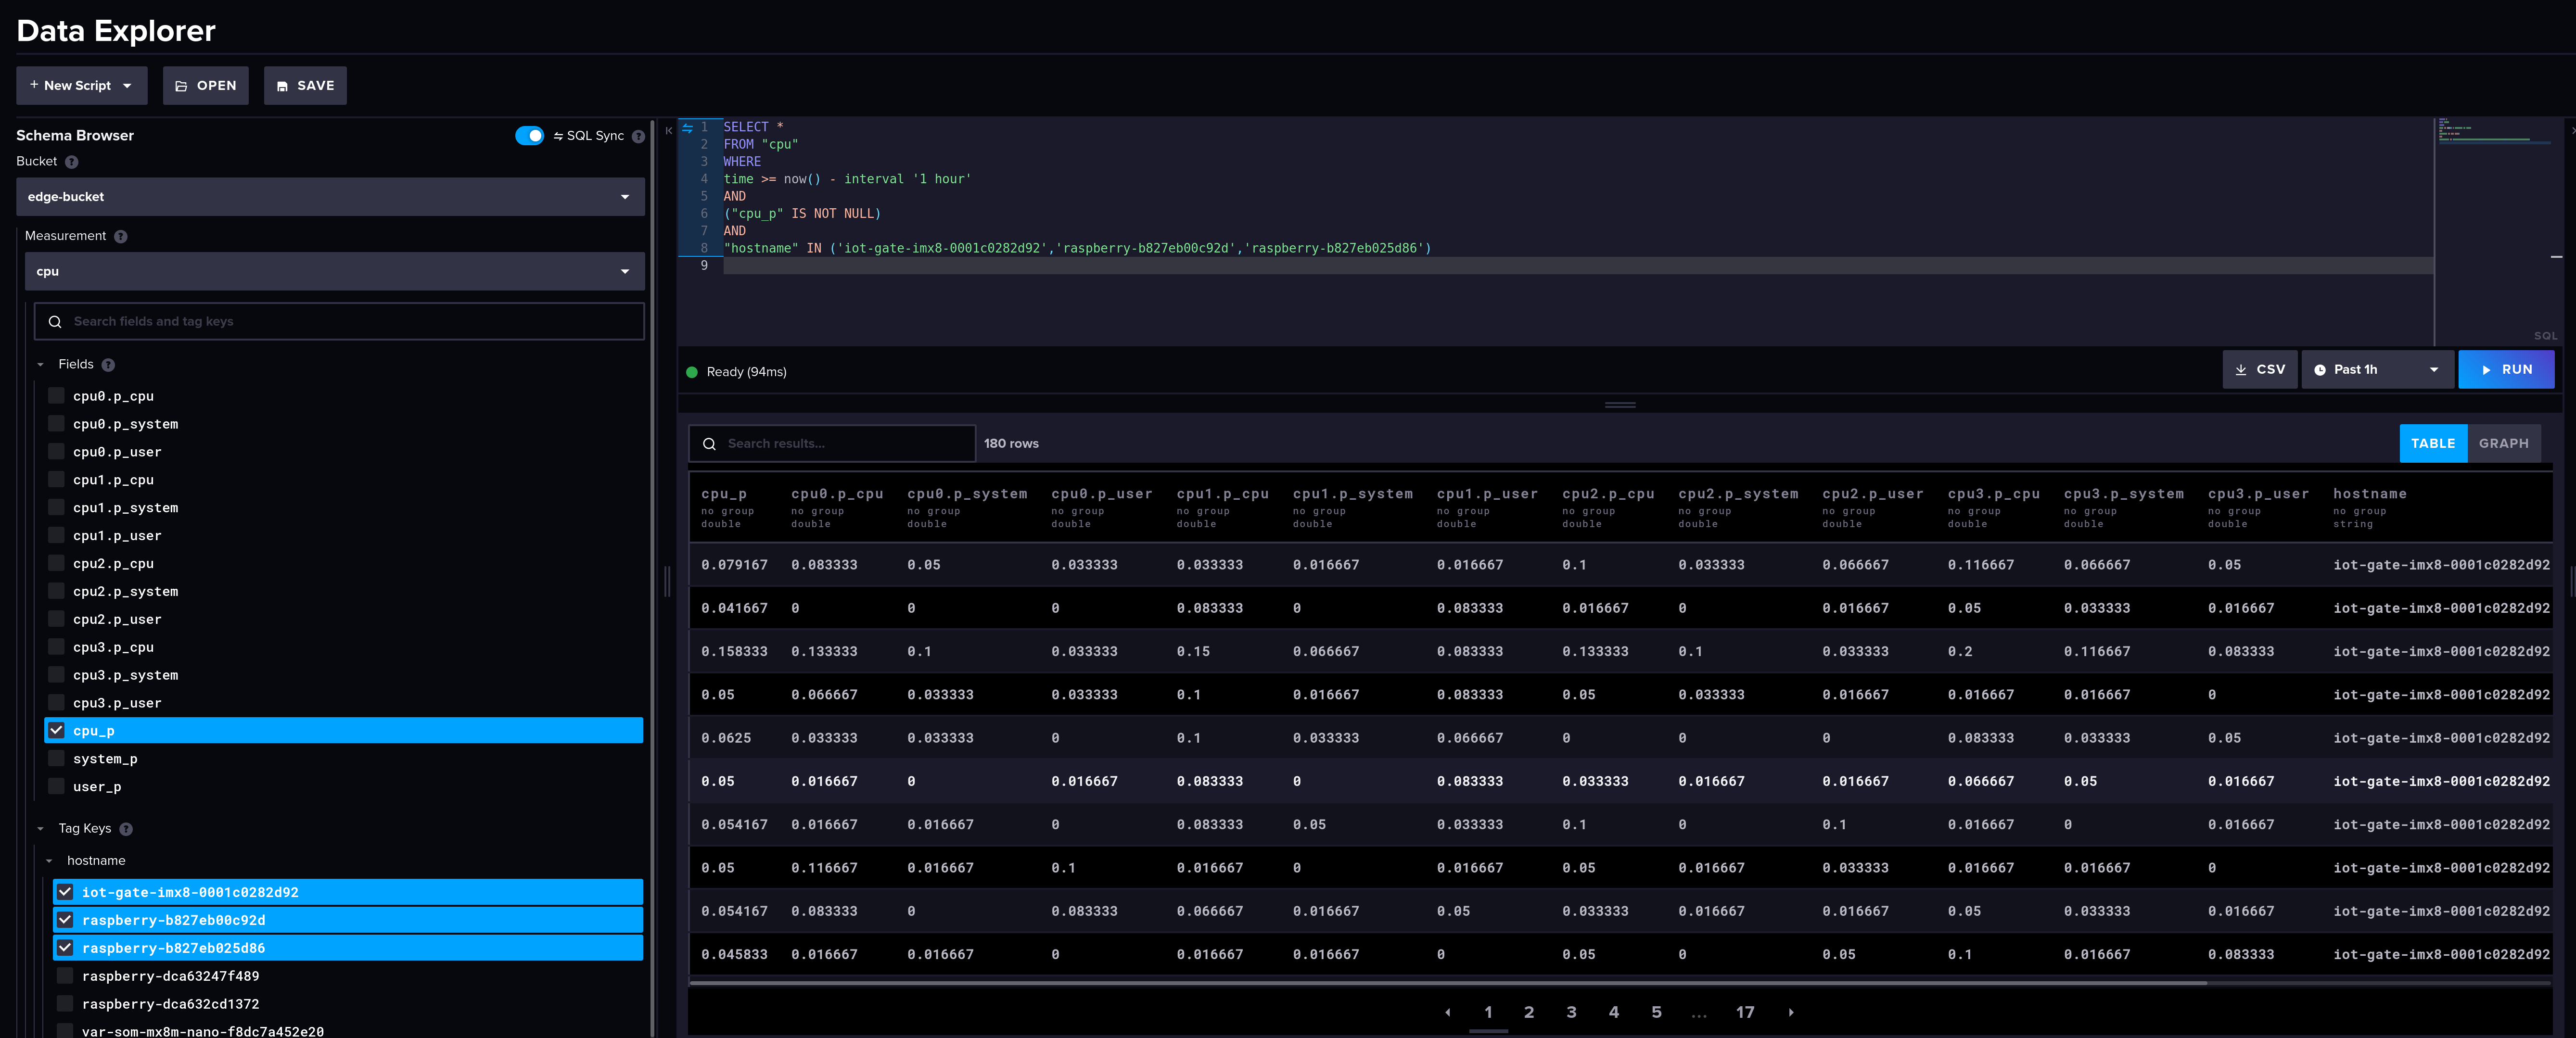The height and width of the screenshot is (1038, 2576).
Task: Click the Measurement help question-mark icon
Action: (x=121, y=237)
